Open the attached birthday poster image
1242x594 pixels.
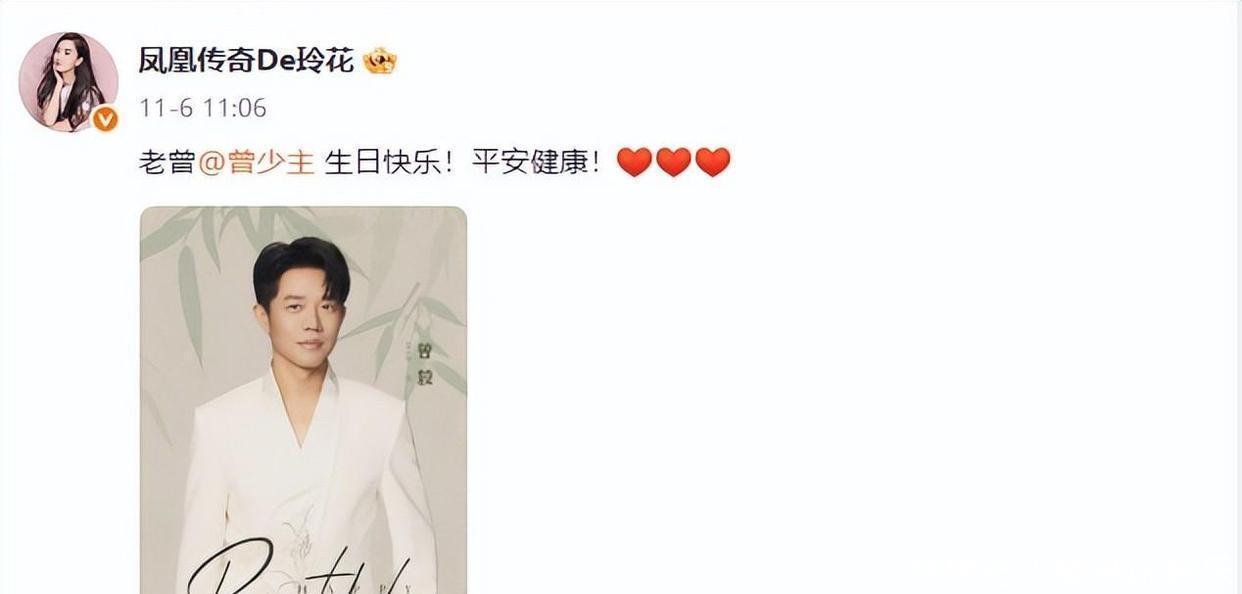click(303, 400)
